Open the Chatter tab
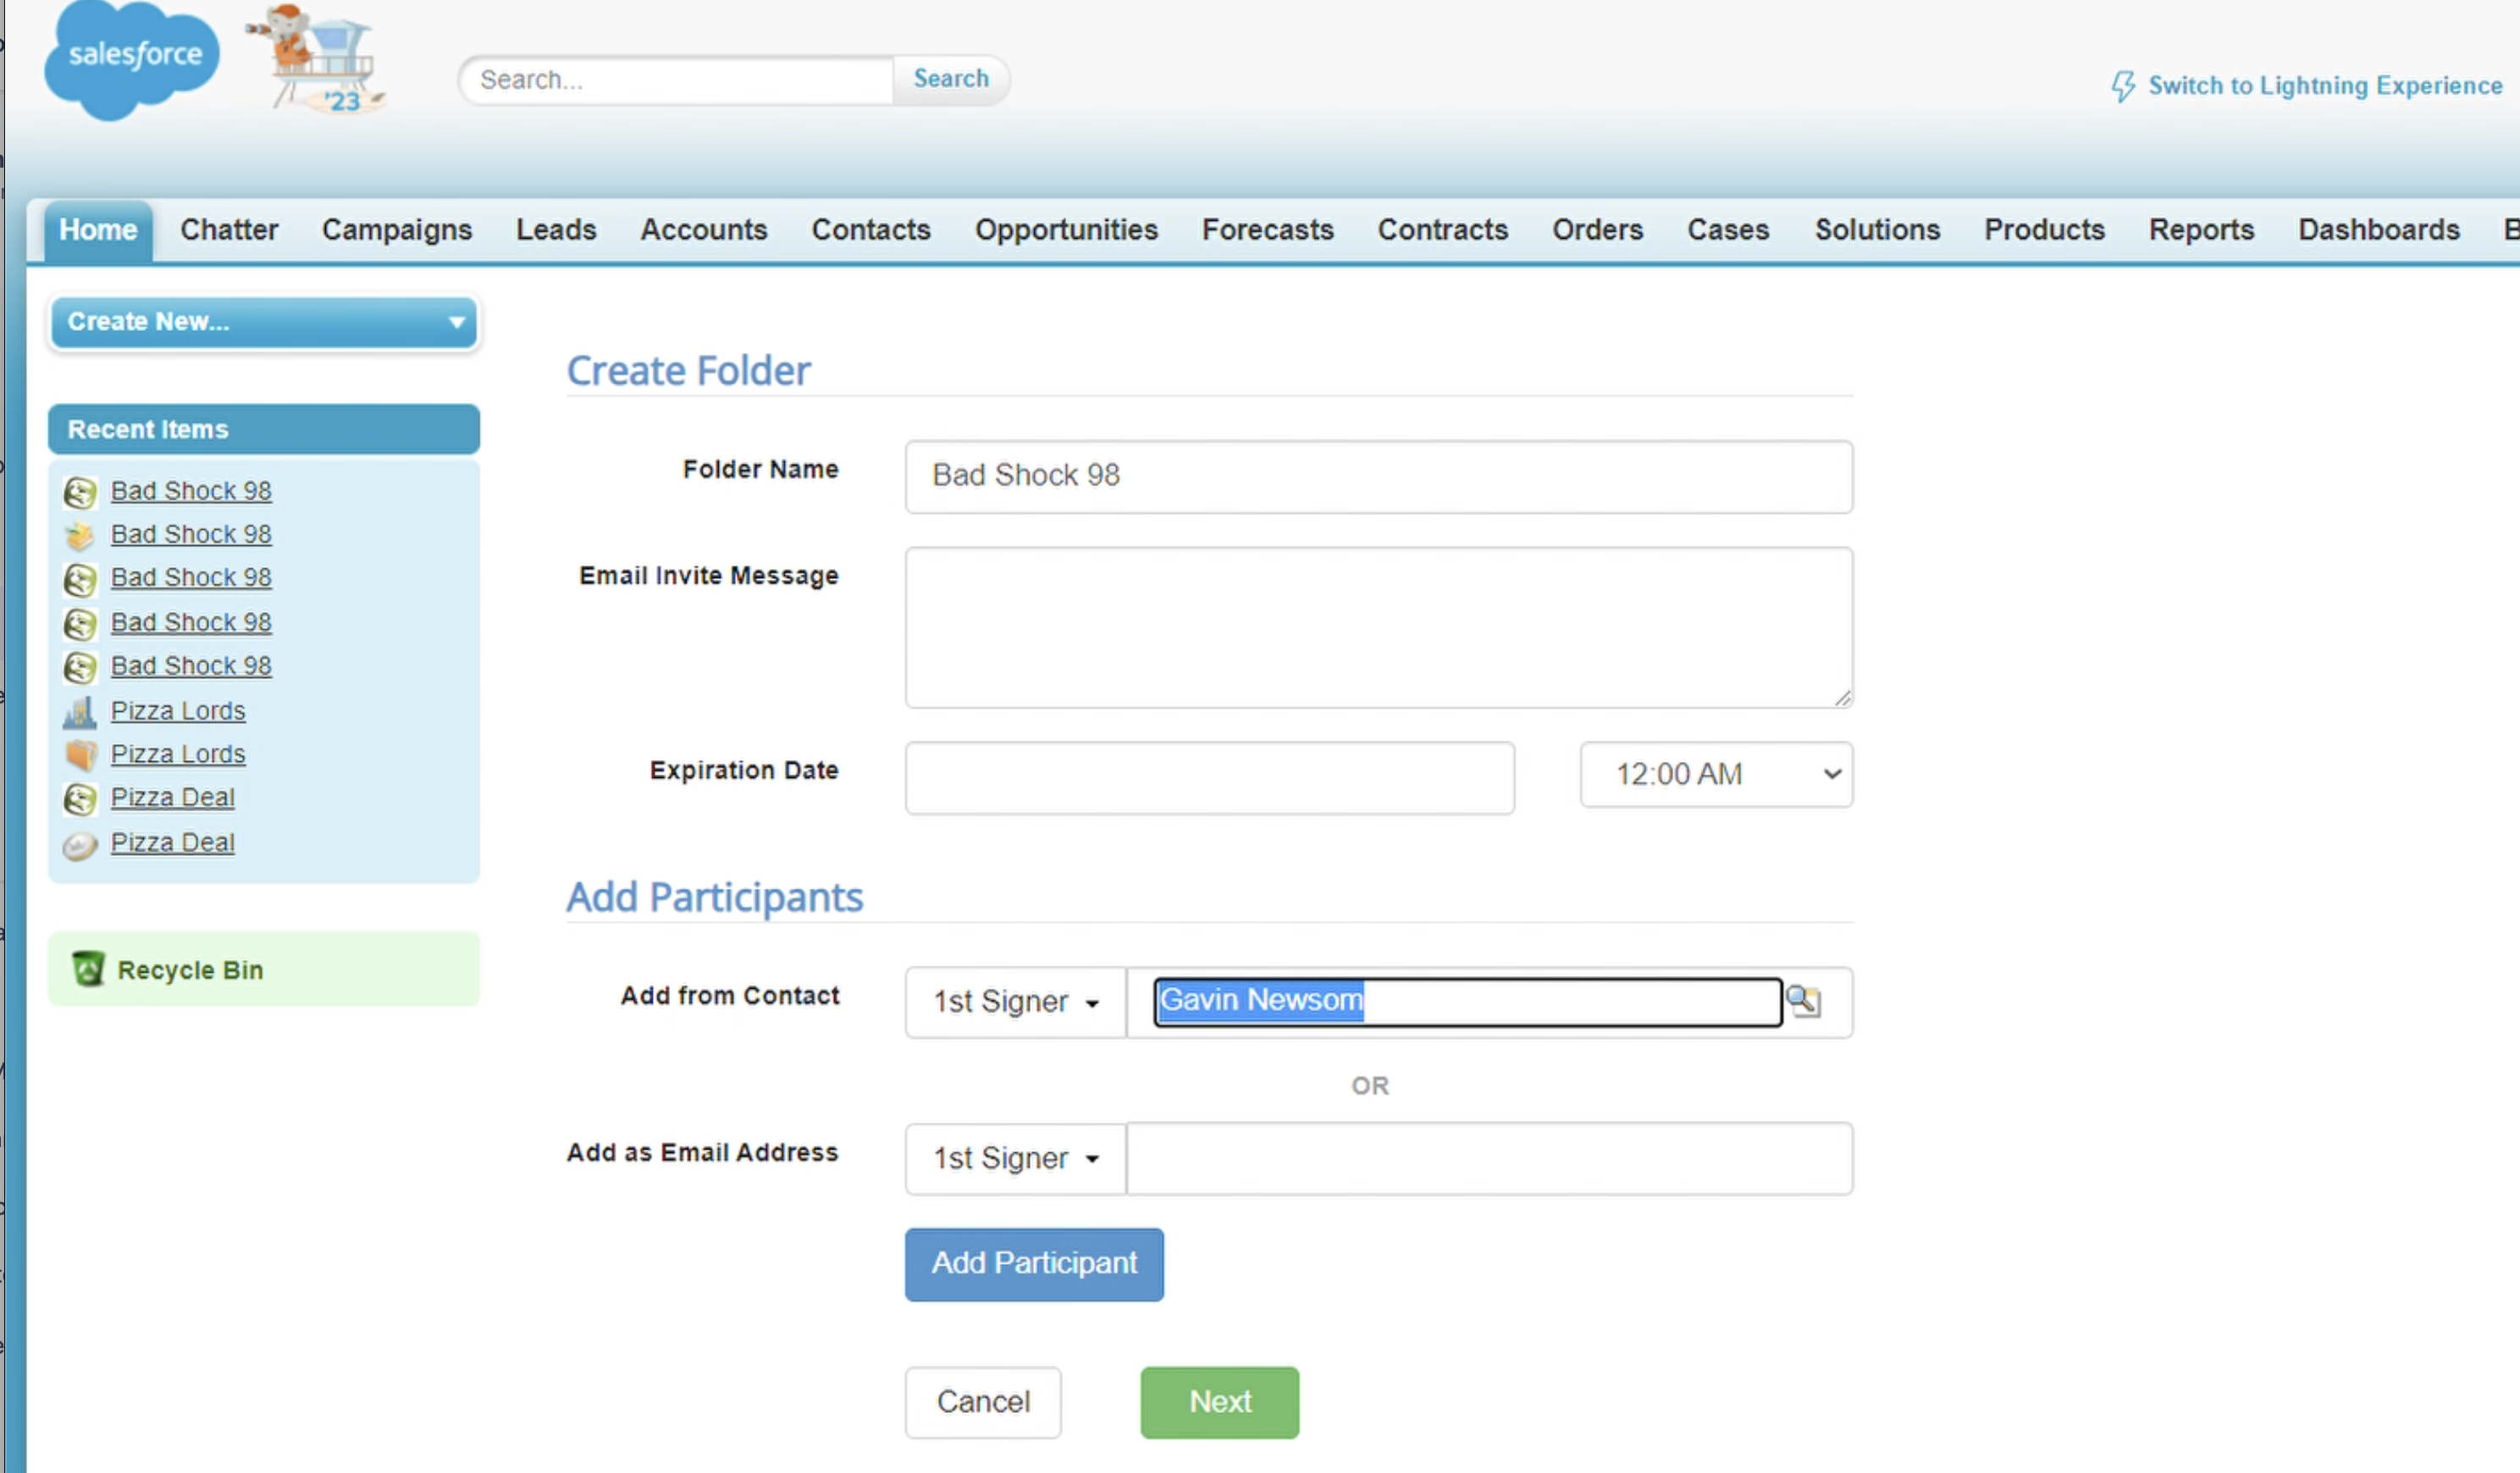Screen dimensions: 2520x1473 (229, 230)
